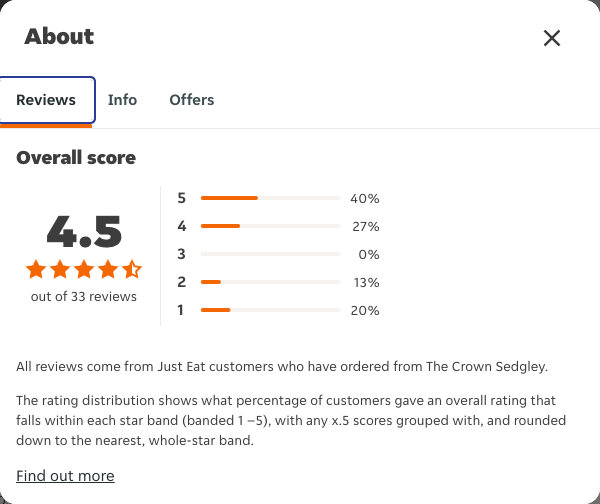Image resolution: width=600 pixels, height=504 pixels.
Task: Open the Offers tab
Action: coord(192,100)
